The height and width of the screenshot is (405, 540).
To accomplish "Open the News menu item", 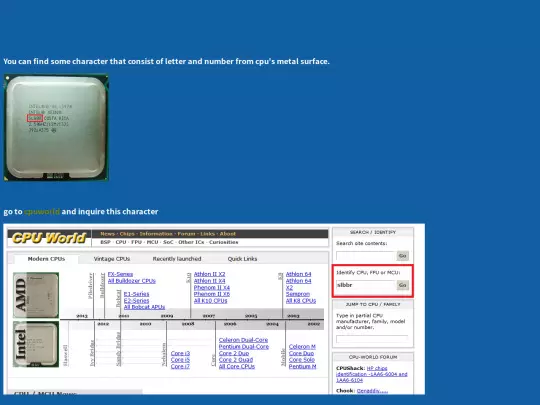I will [x=107, y=234].
